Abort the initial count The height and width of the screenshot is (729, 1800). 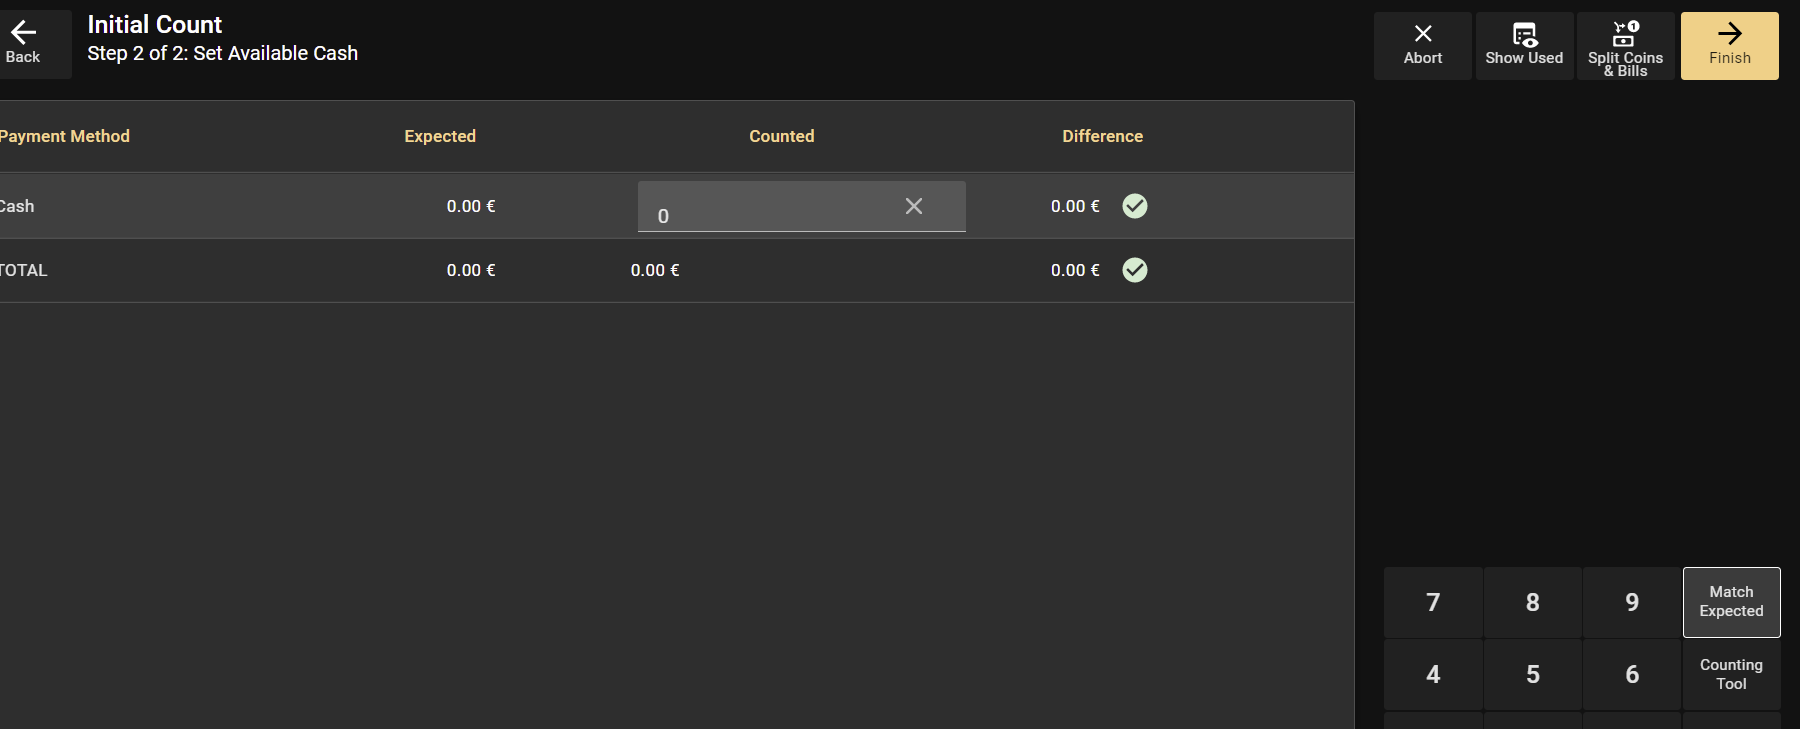click(x=1422, y=46)
